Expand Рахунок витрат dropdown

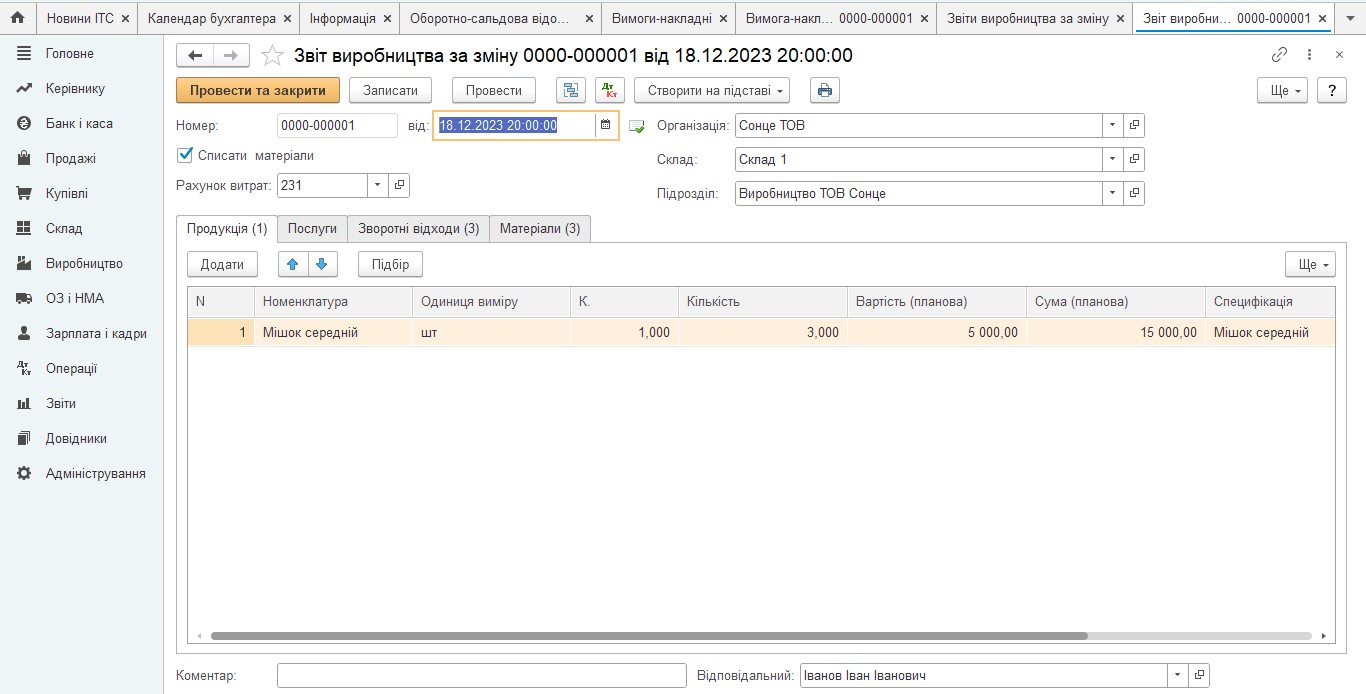click(377, 185)
